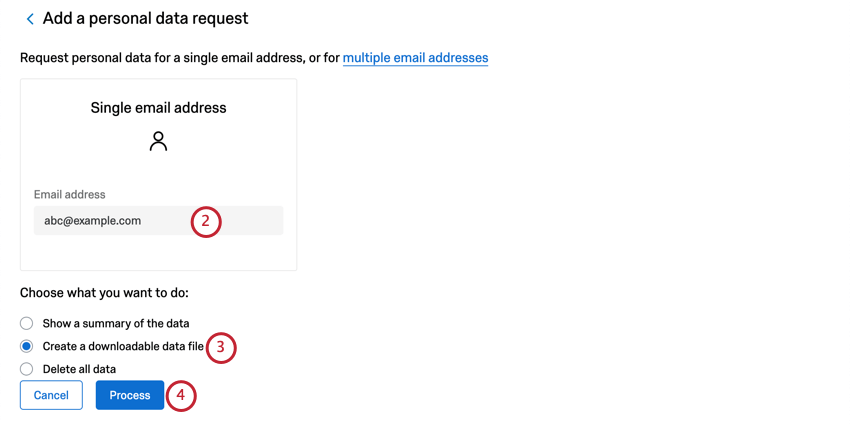Click the numbered step 4 marker
The image size is (850, 425).
[180, 395]
